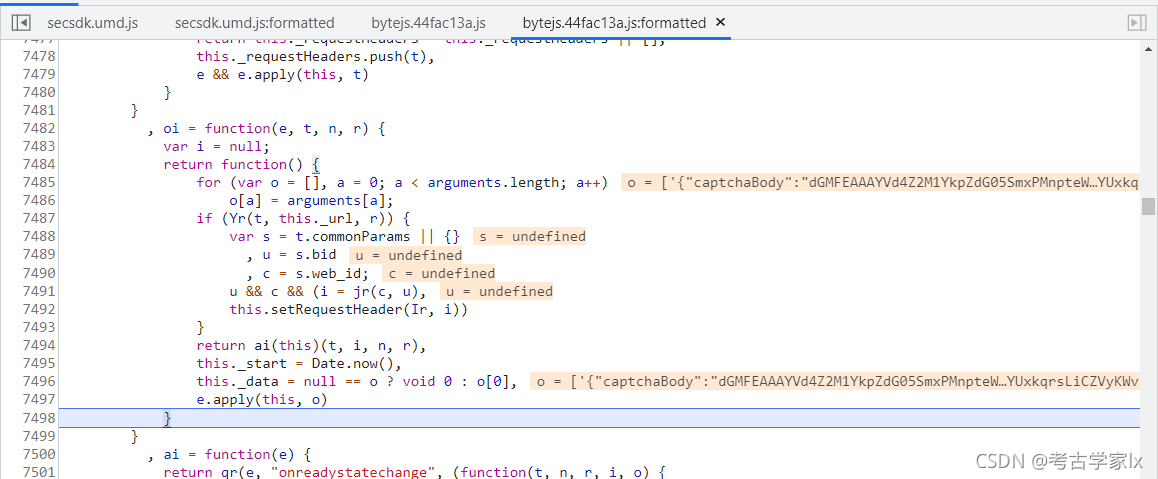The width and height of the screenshot is (1158, 479).
Task: Switch to the bytejs.44fac13a.js tab
Action: click(429, 23)
